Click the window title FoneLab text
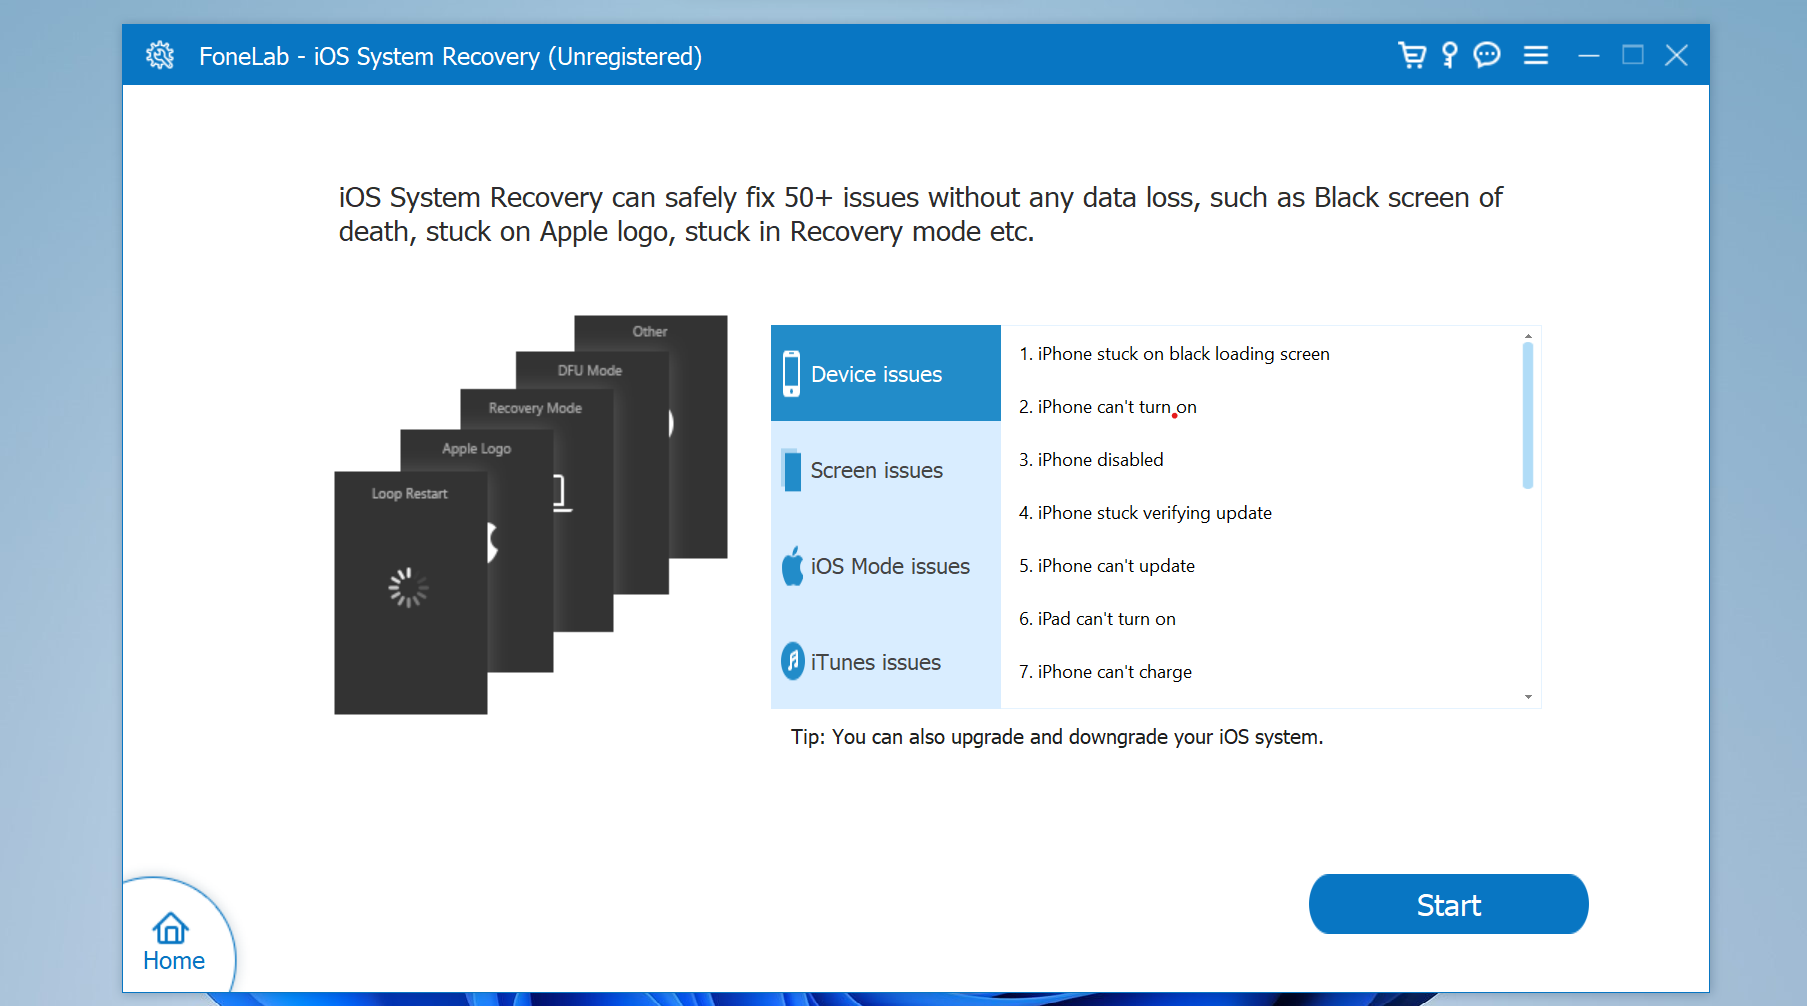The height and width of the screenshot is (1006, 1807). pyautogui.click(x=450, y=56)
